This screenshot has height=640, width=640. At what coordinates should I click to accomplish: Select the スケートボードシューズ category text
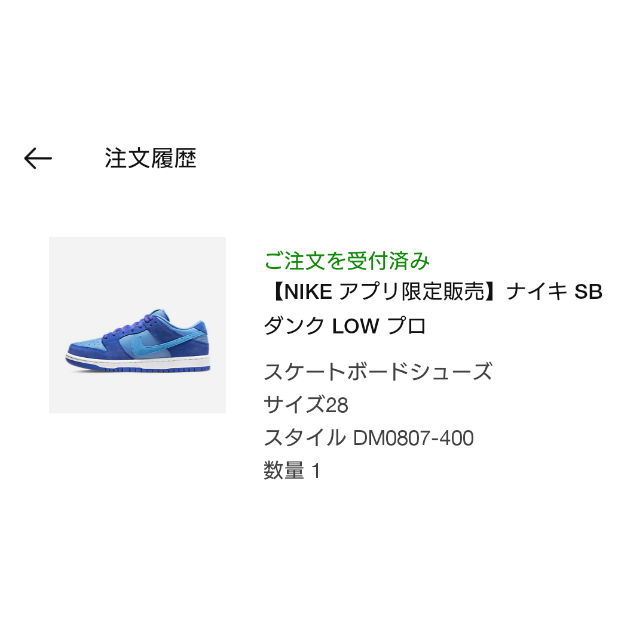click(x=378, y=372)
